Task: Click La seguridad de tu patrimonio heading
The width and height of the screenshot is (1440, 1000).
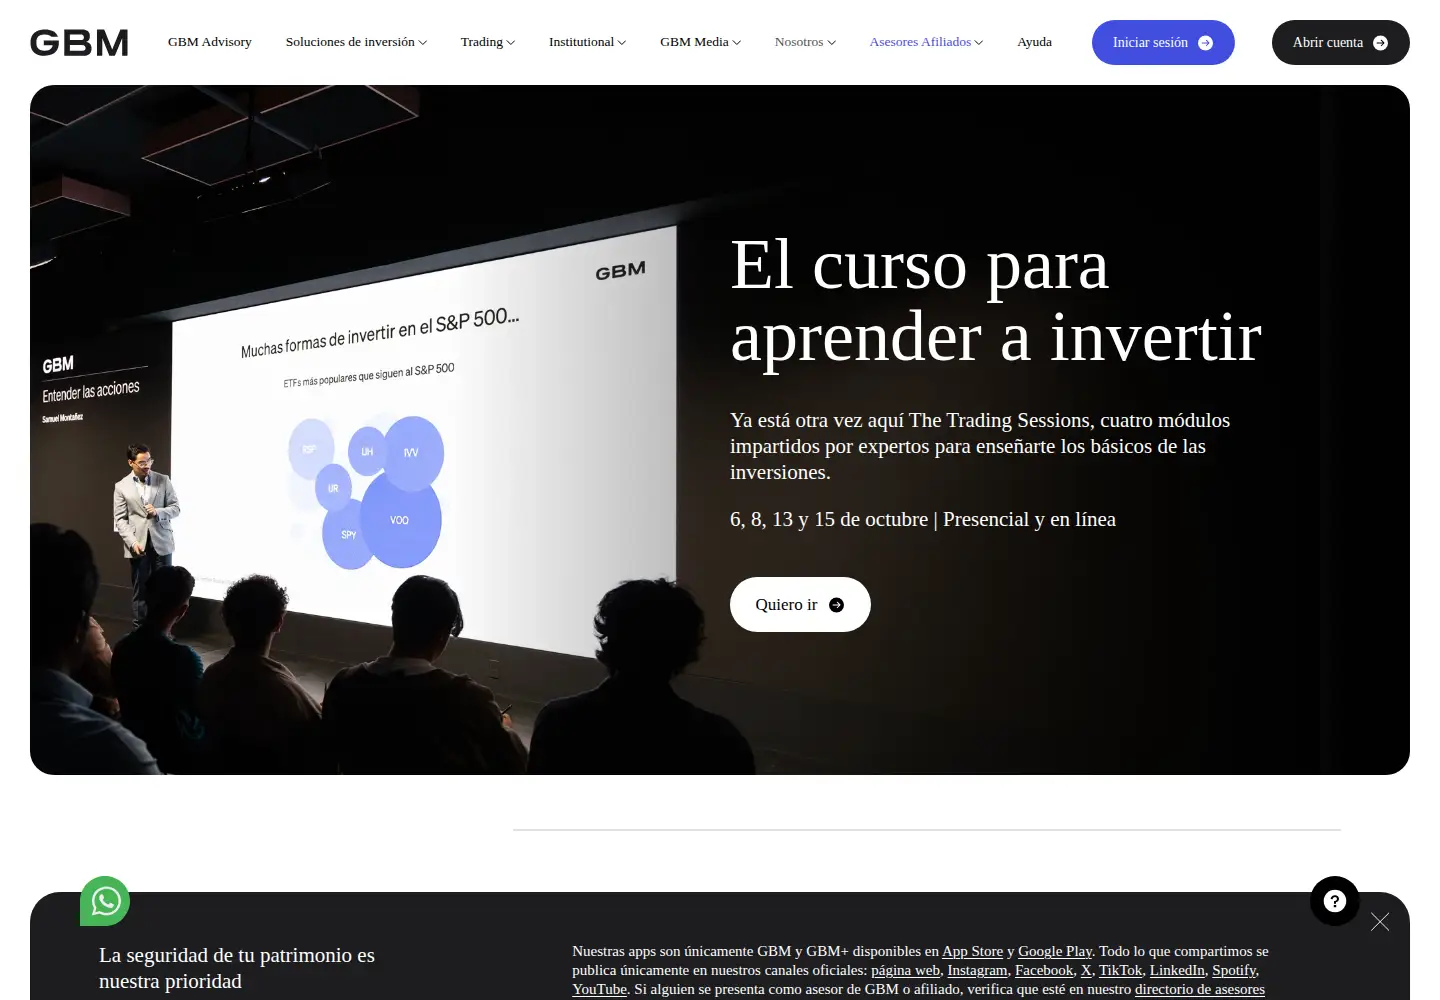Action: pos(237,968)
